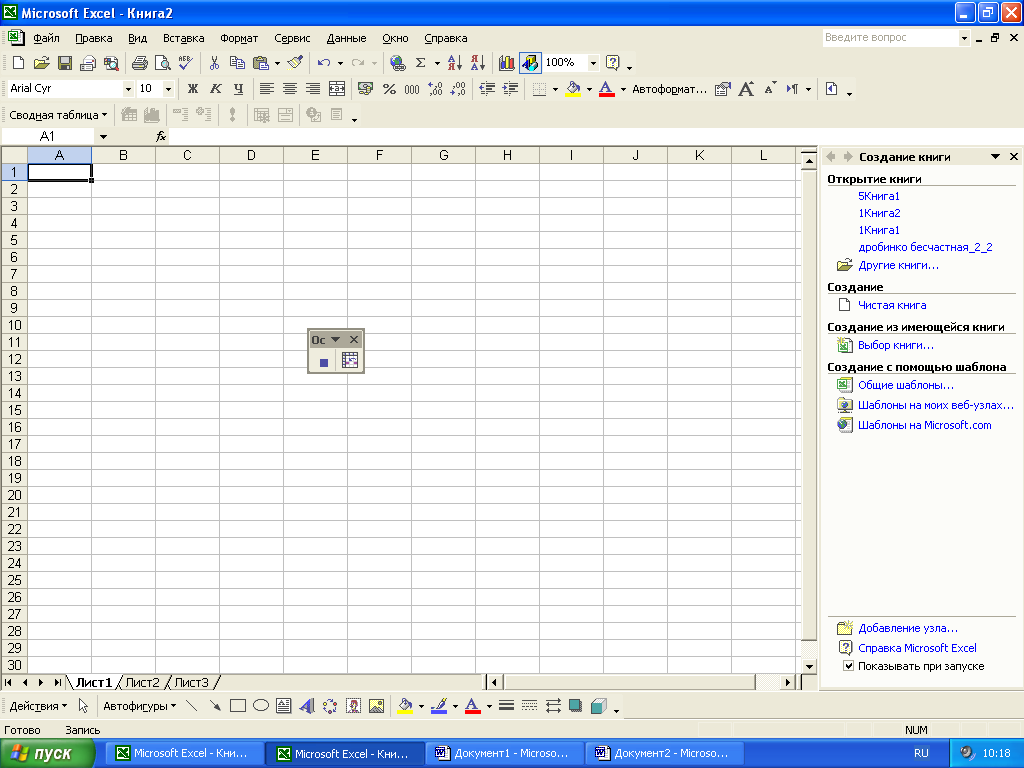Click 'Другие книги...' link
The height and width of the screenshot is (768, 1024).
[898, 265]
